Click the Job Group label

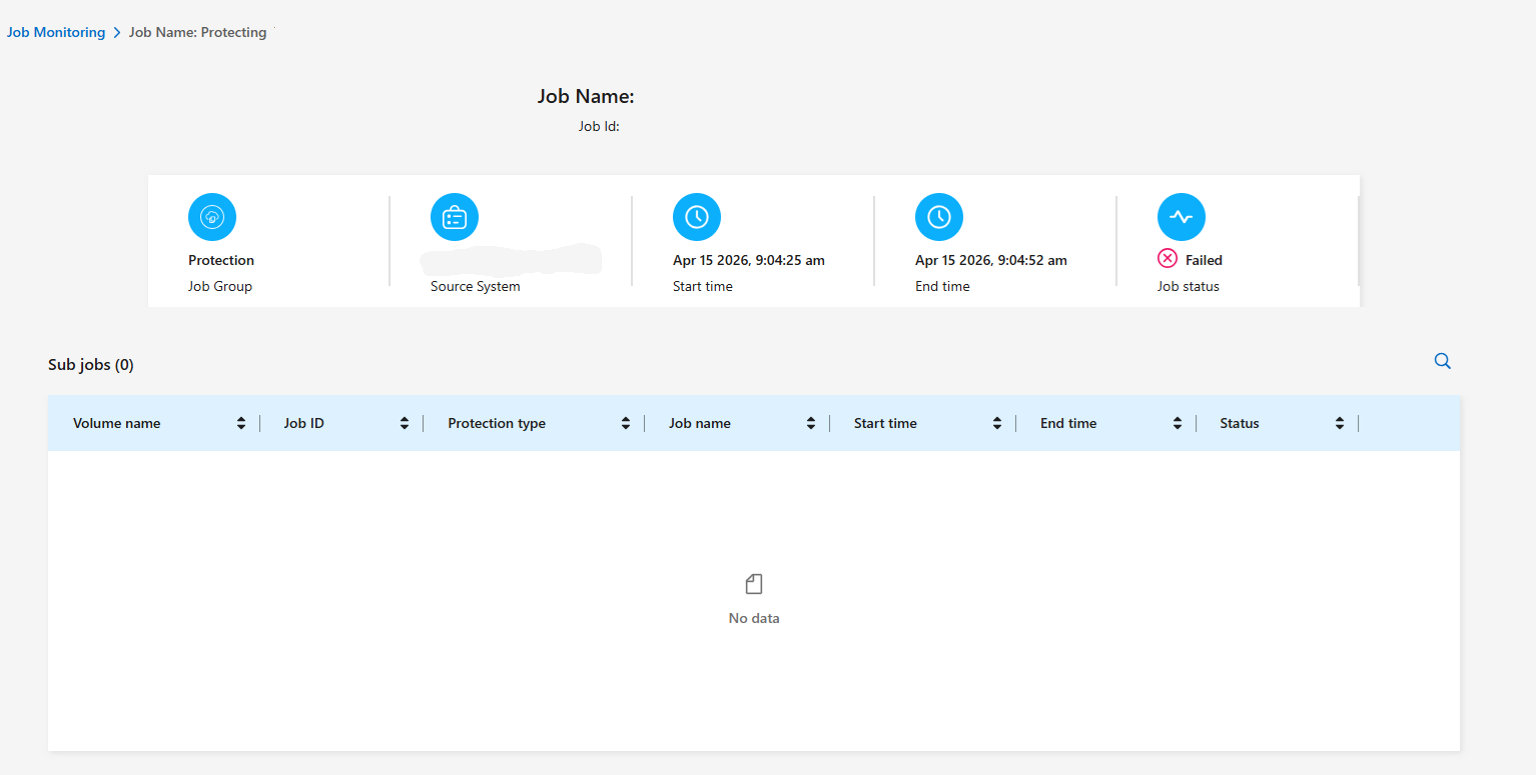click(x=220, y=286)
